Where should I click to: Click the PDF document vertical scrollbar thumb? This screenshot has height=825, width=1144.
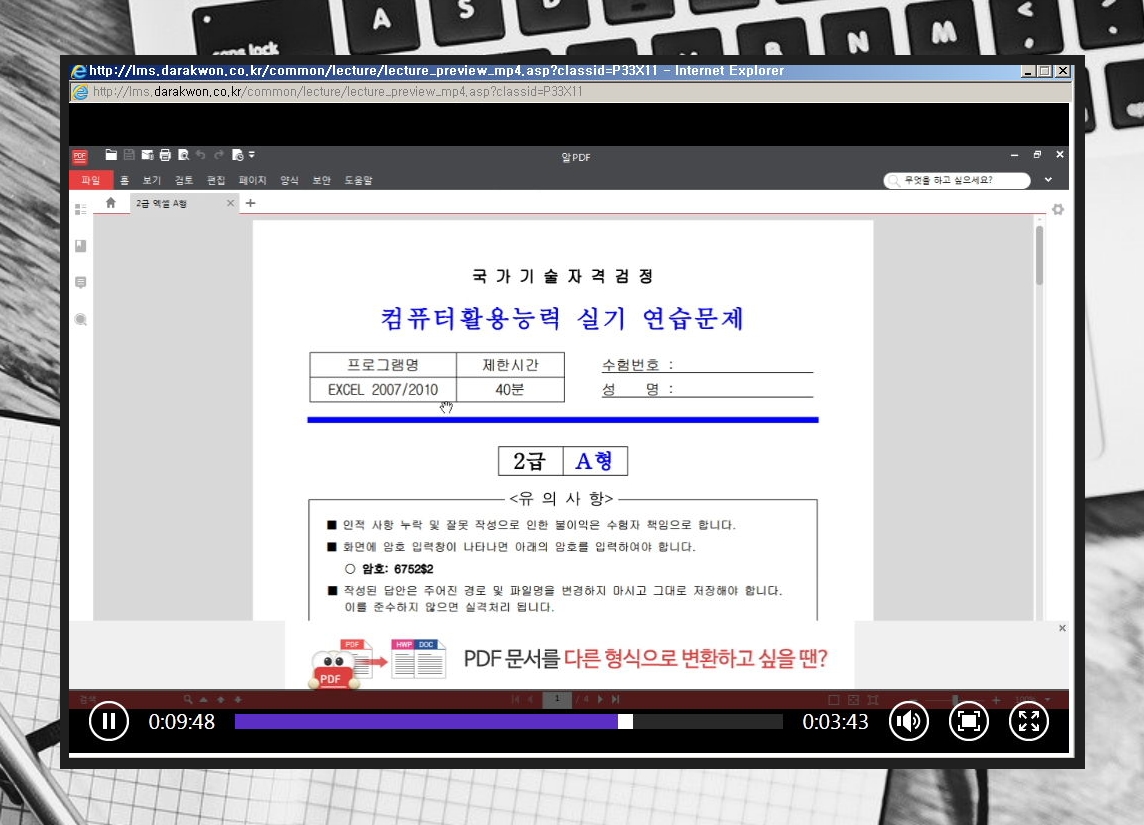(1039, 255)
